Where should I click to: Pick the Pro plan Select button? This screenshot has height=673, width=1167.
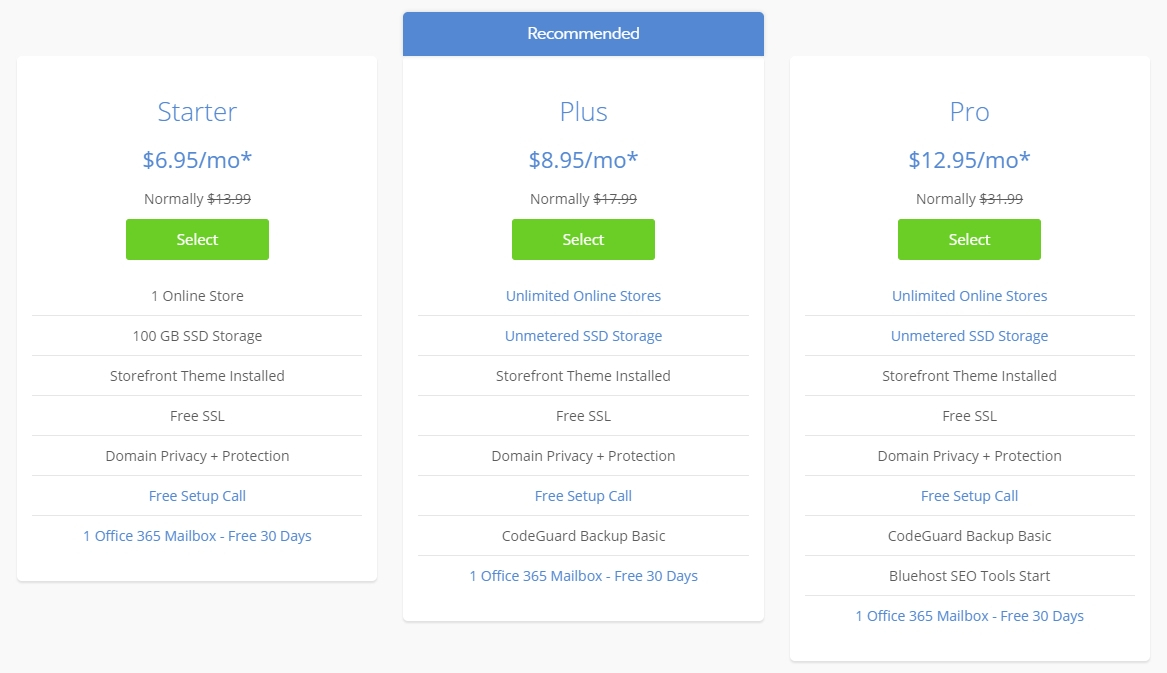969,239
